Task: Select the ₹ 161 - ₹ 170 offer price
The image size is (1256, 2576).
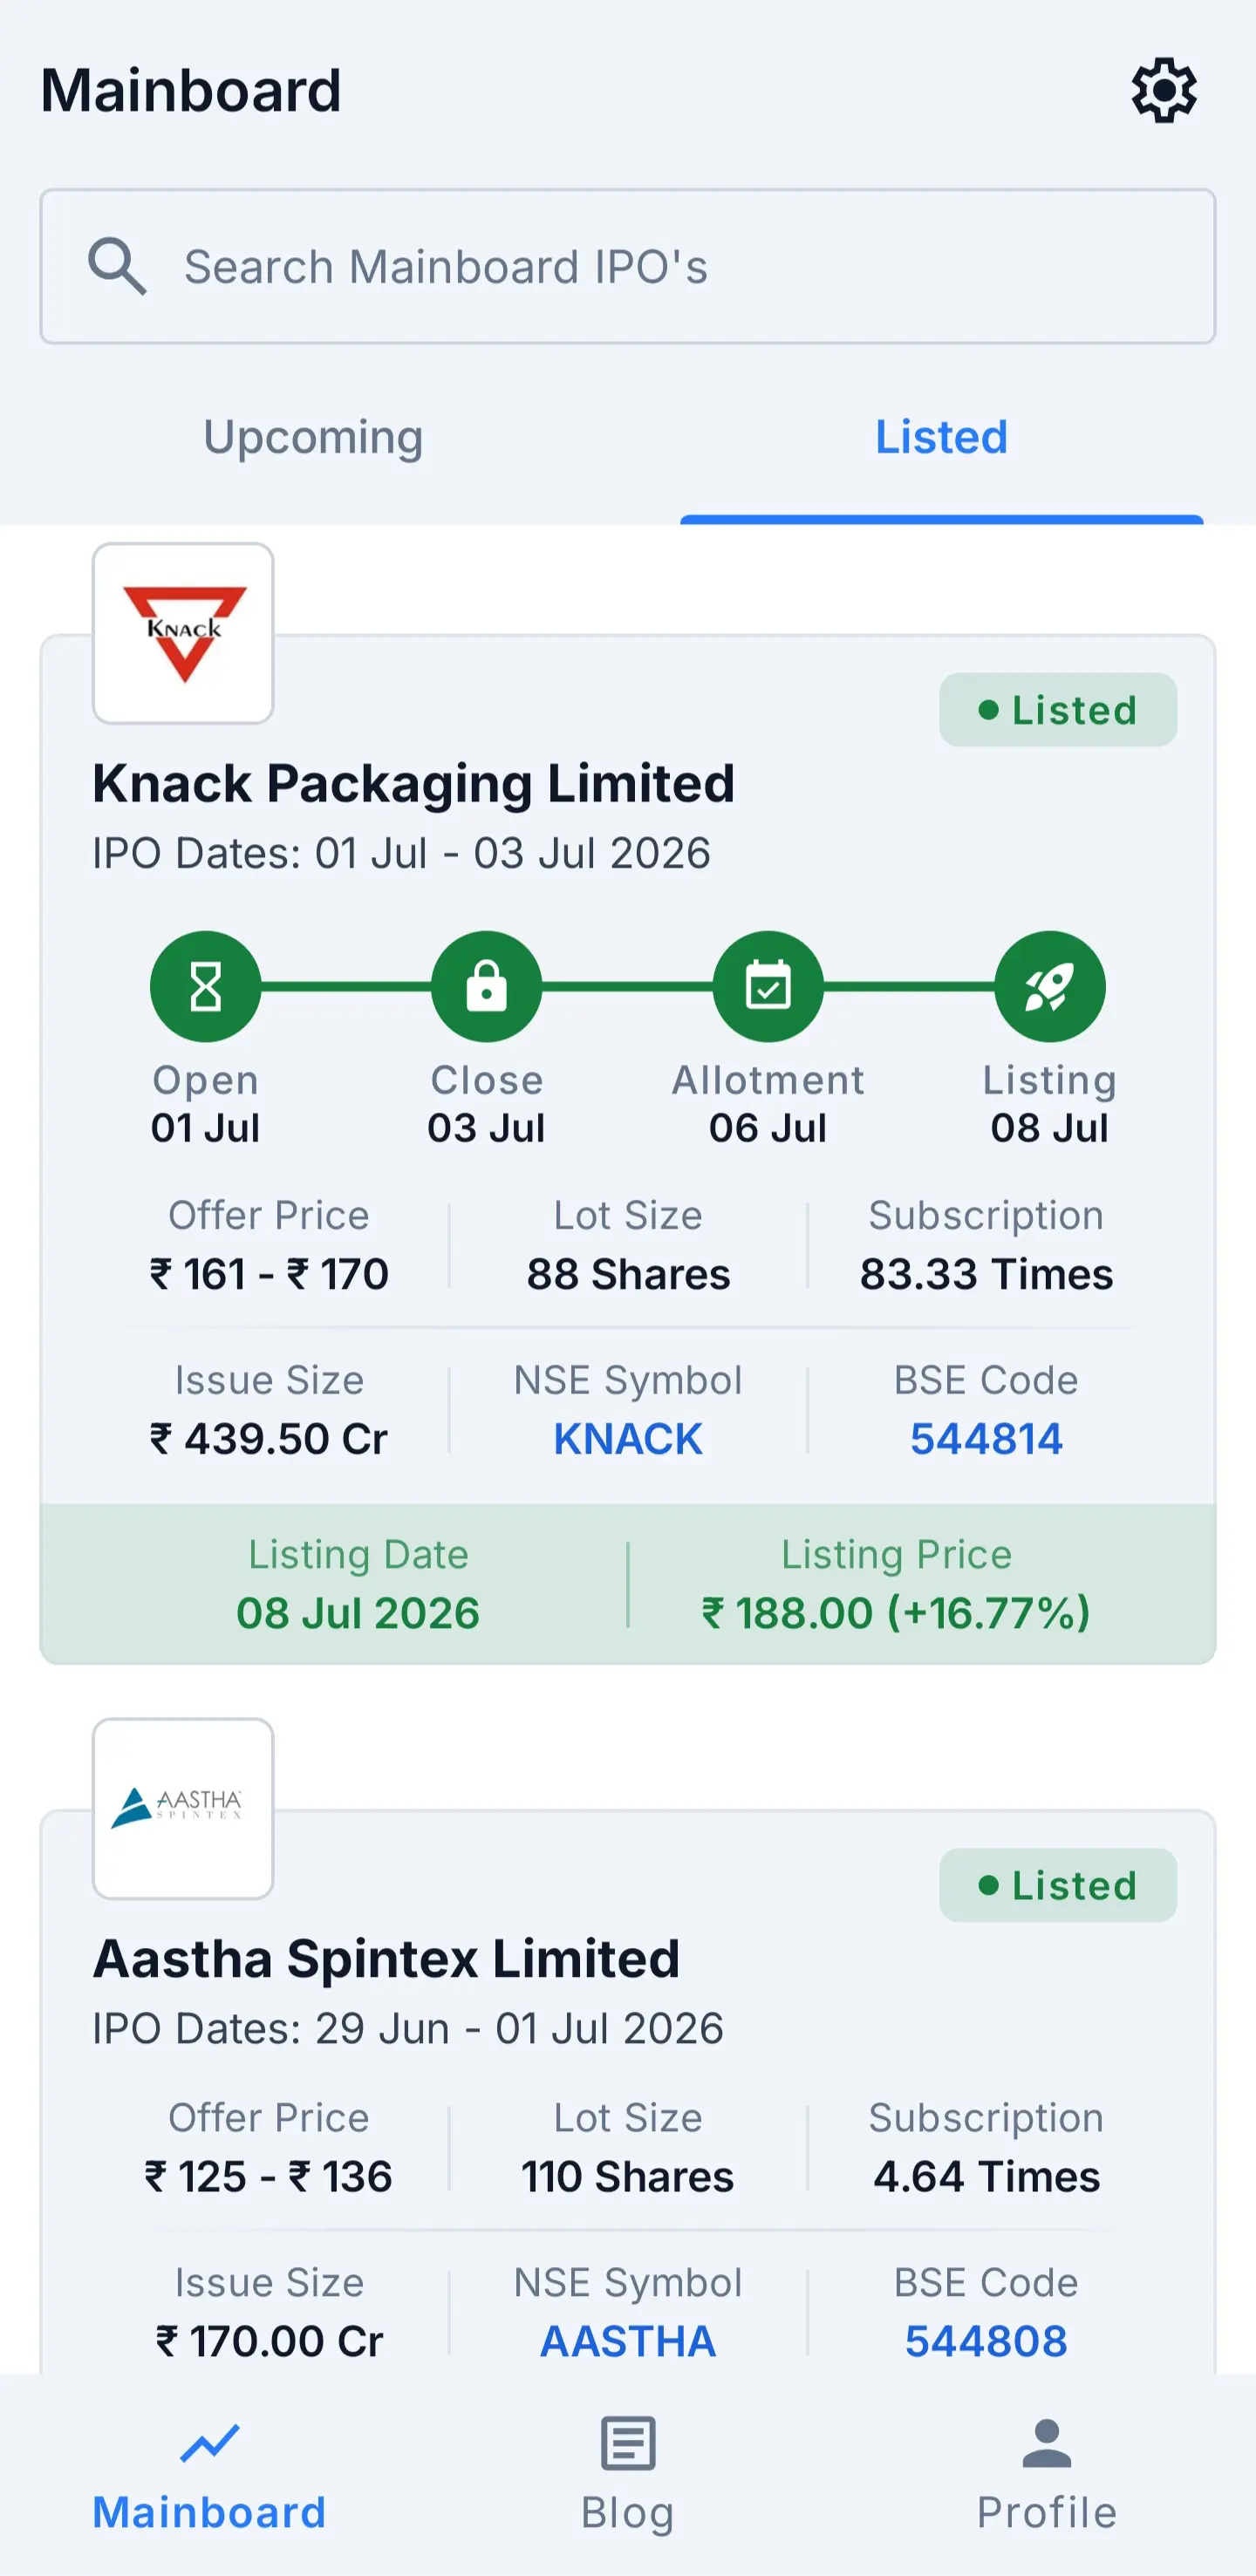Action: 269,1274
